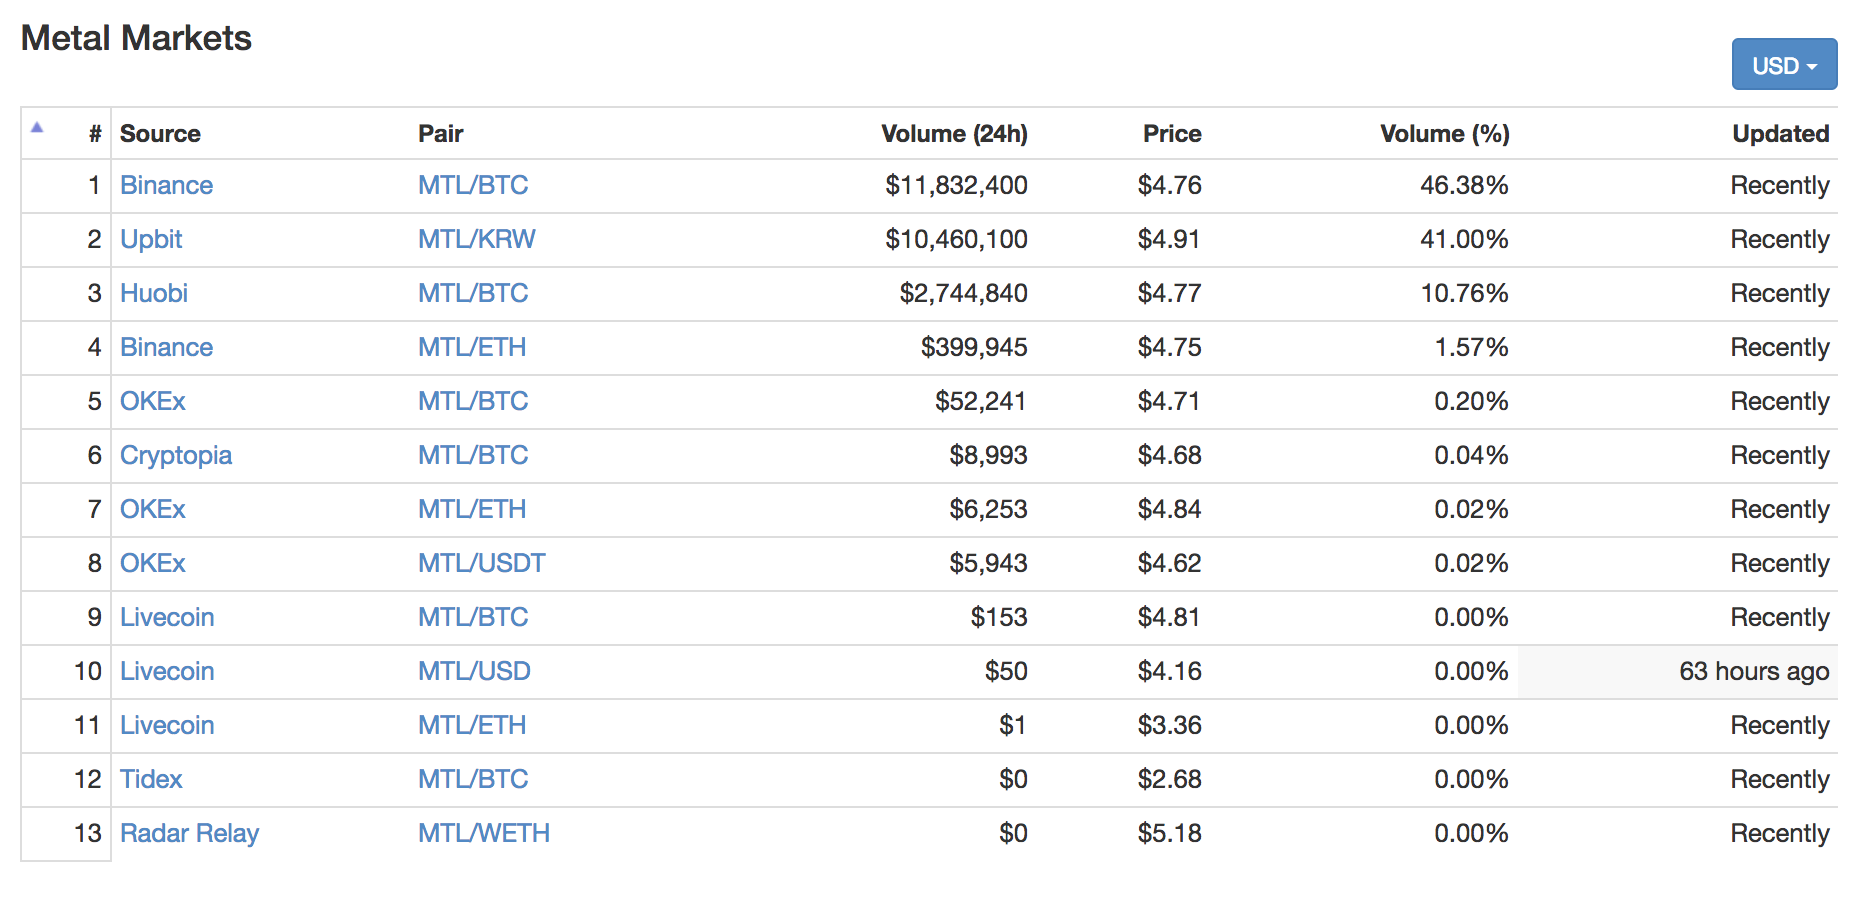The image size is (1876, 900).
Task: Open Livecoin link in row 10
Action: [x=167, y=671]
